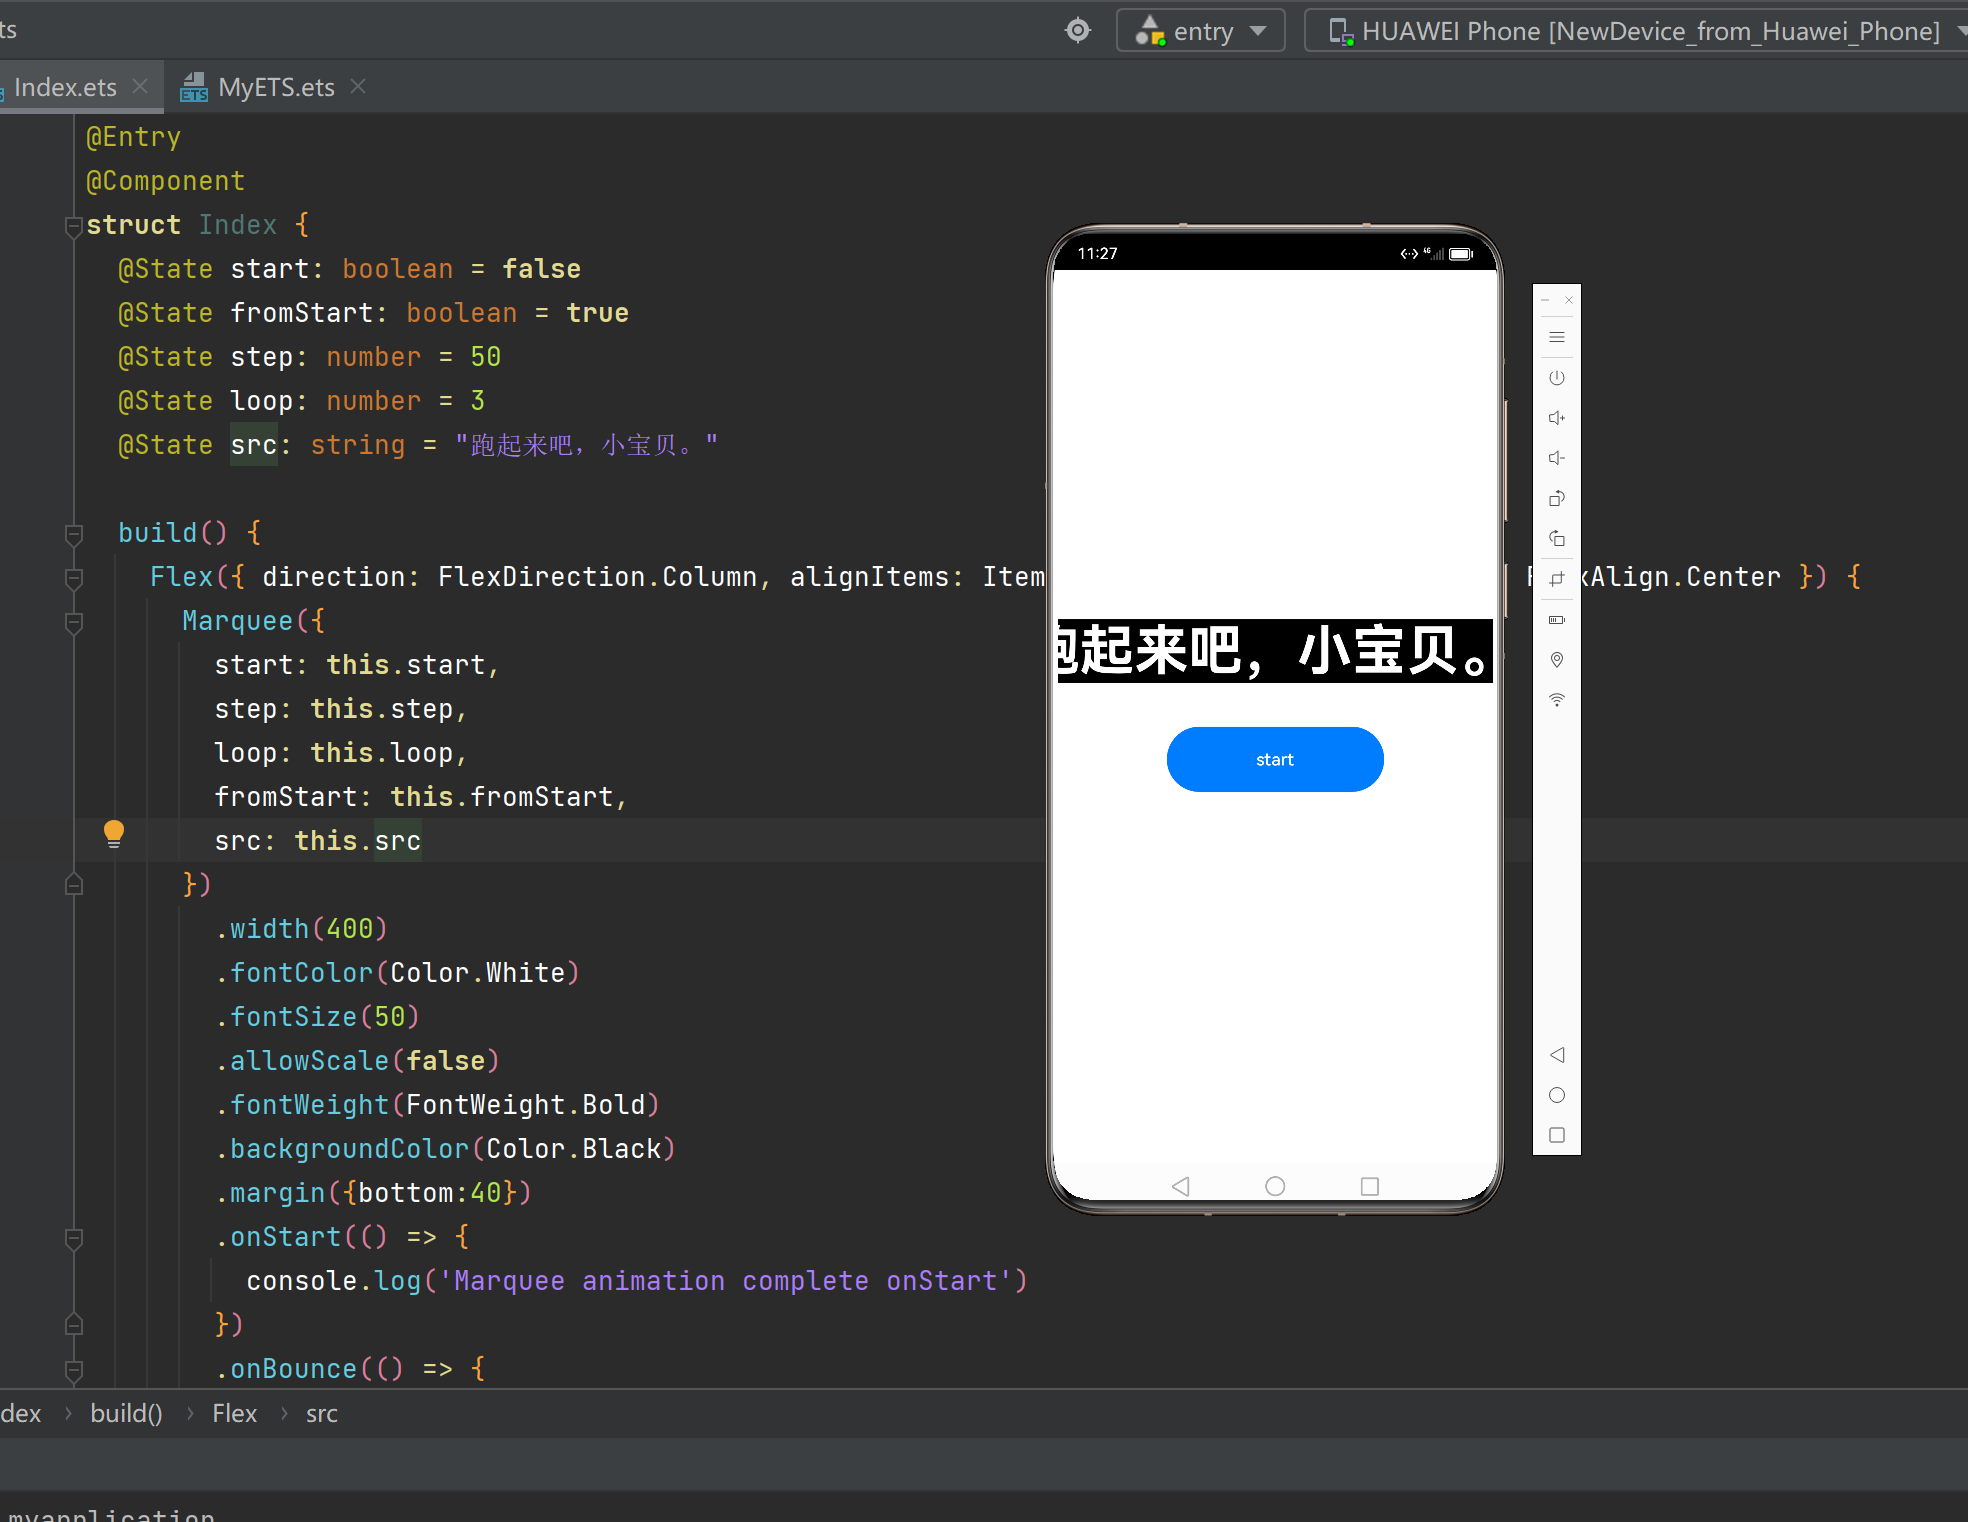The width and height of the screenshot is (1968, 1522).
Task: Open the emulator battery settings icon
Action: [1556, 620]
